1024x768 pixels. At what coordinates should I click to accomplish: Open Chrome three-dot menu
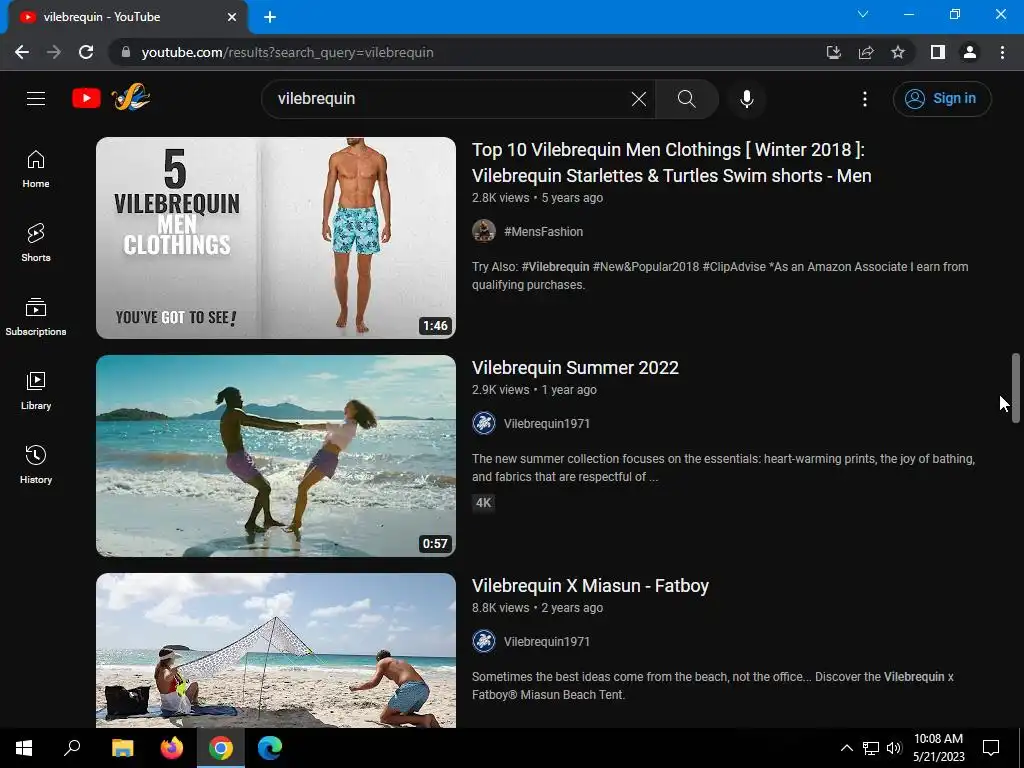[x=1002, y=52]
